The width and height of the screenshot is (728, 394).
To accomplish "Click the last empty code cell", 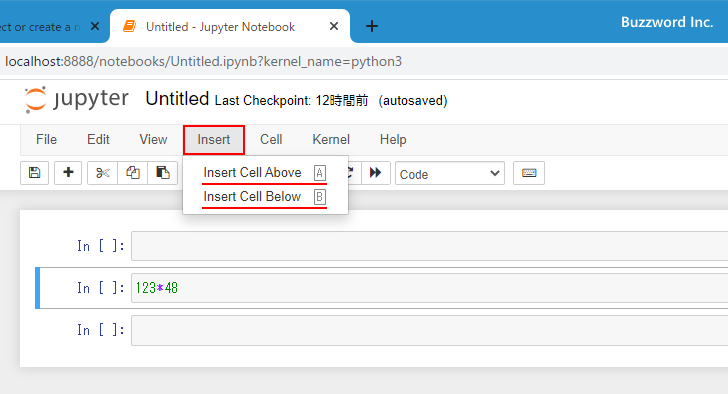I will (x=429, y=330).
